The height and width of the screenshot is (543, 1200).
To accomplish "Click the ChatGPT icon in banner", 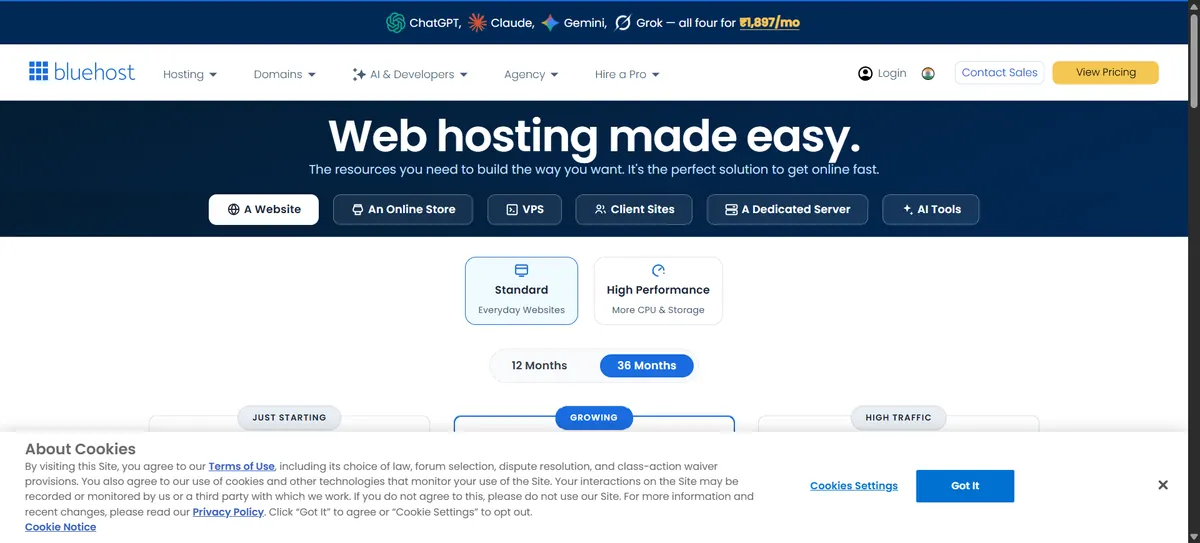I will pyautogui.click(x=395, y=22).
